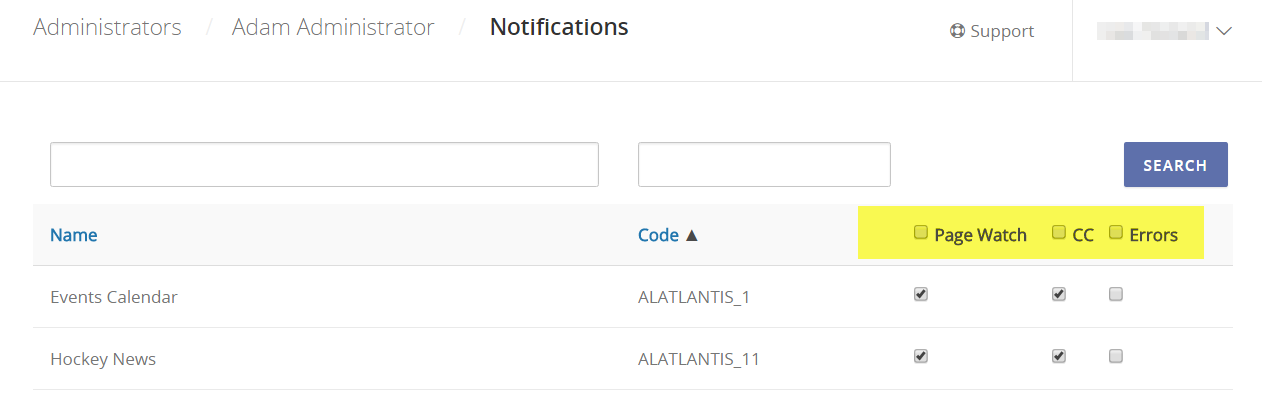1262x399 pixels.
Task: Toggle the Errors header checkbox
Action: [x=1116, y=233]
